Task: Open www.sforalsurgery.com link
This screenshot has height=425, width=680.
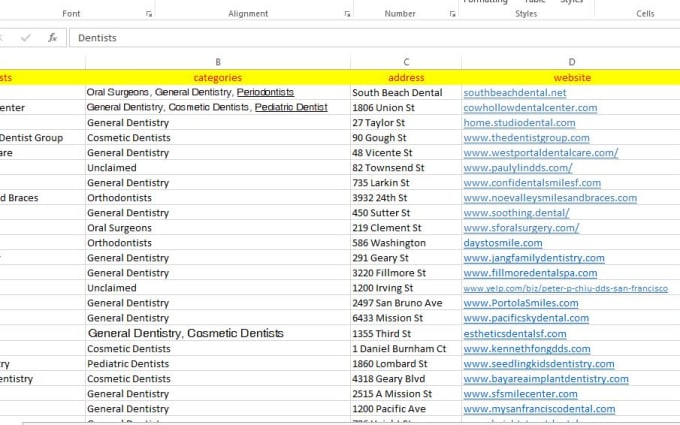Action: coord(521,228)
